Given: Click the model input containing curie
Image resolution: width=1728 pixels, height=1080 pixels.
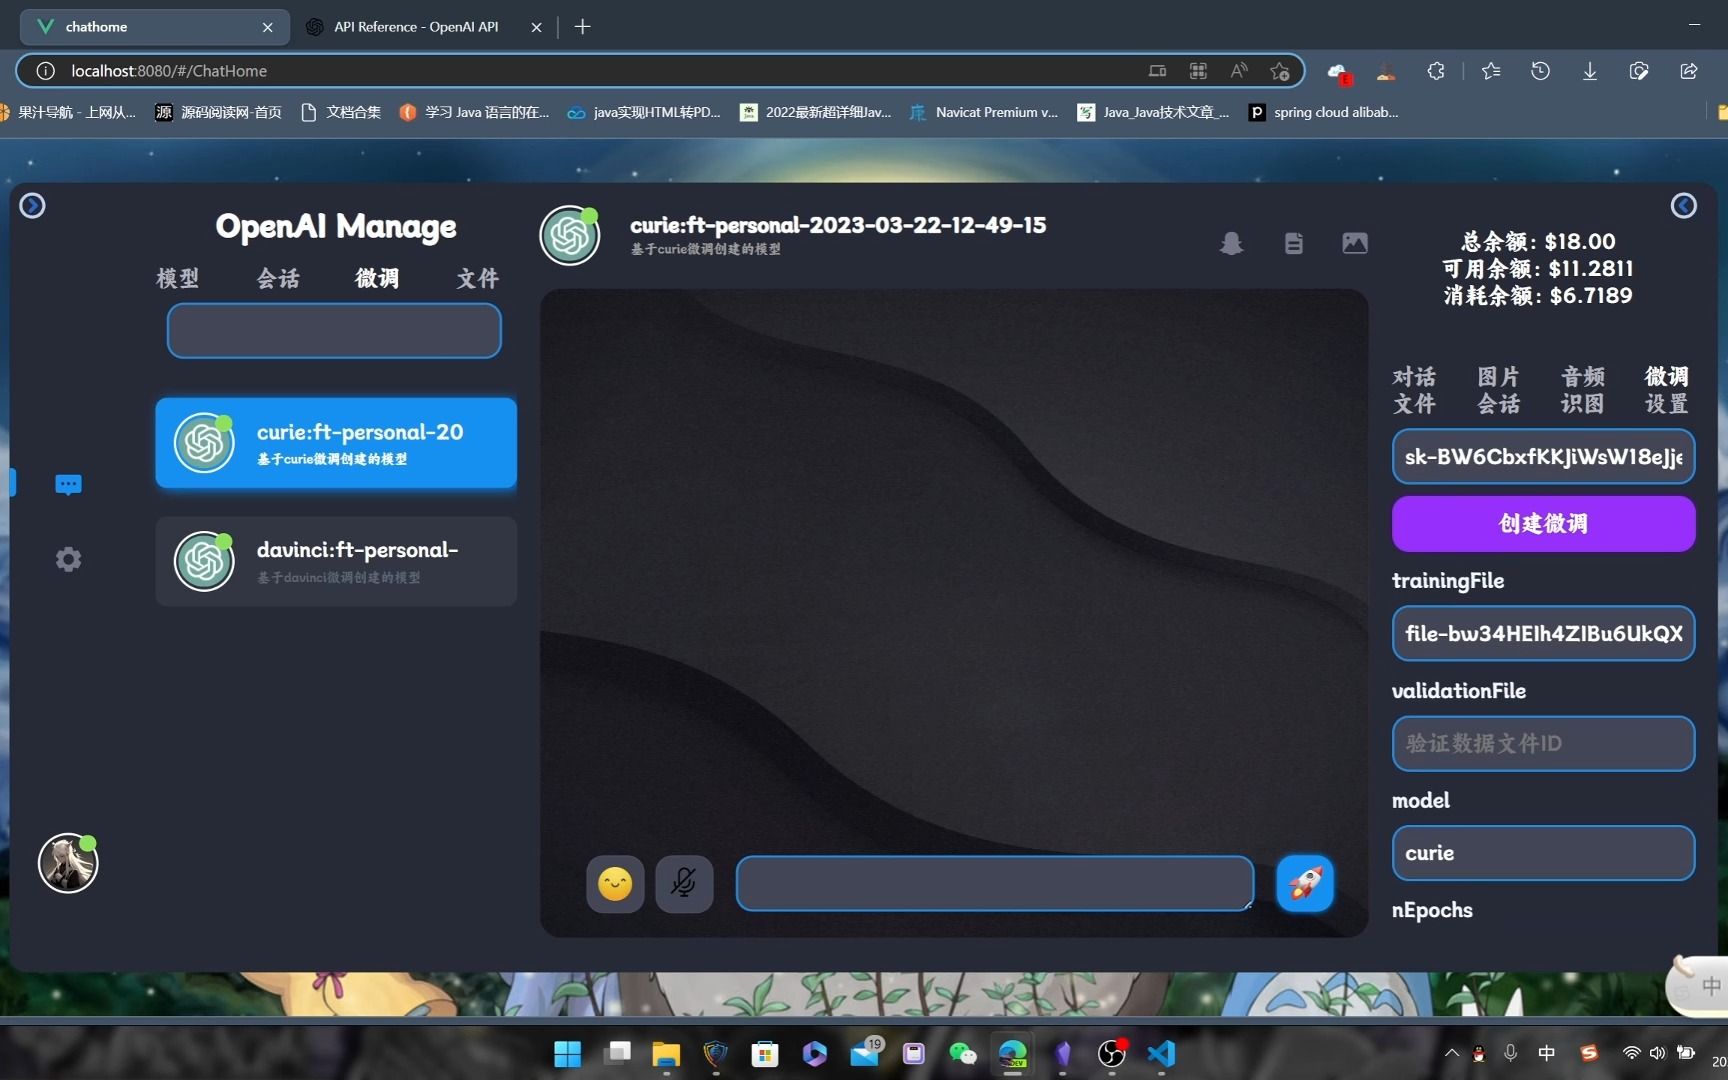Looking at the screenshot, I should point(1542,853).
